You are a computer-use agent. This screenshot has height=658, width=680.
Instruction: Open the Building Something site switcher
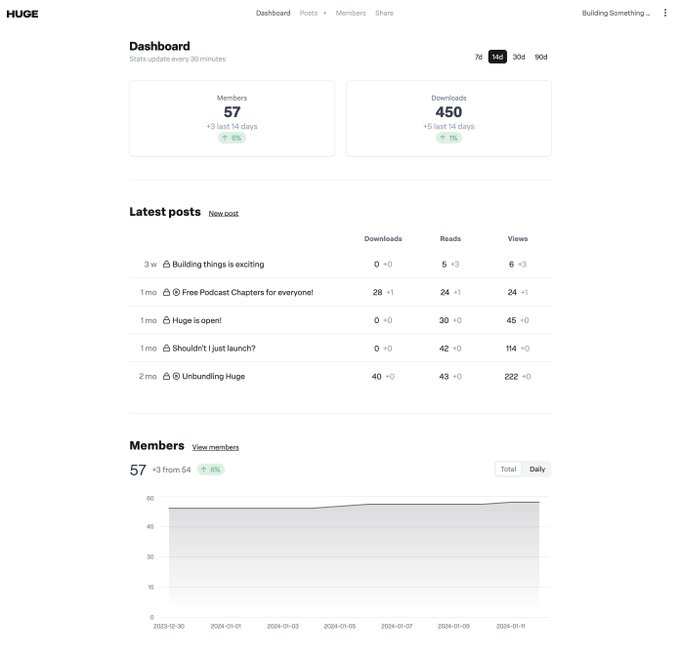(x=615, y=13)
